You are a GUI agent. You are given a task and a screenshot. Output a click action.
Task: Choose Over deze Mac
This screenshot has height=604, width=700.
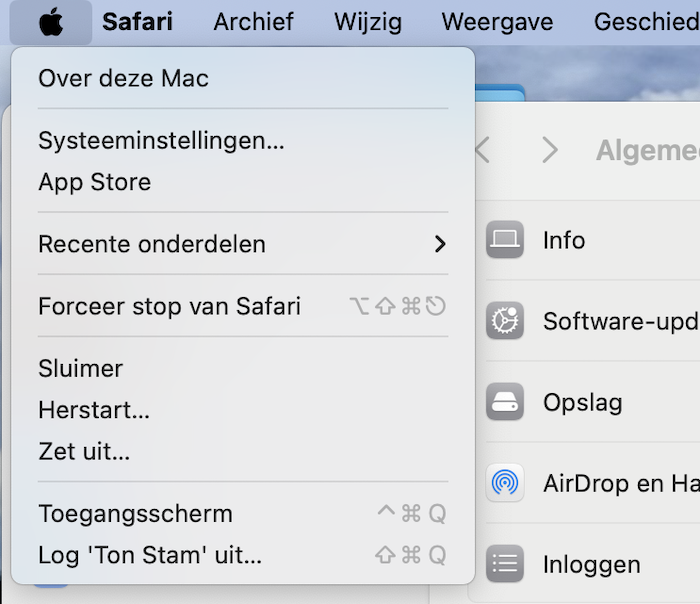coord(124,78)
